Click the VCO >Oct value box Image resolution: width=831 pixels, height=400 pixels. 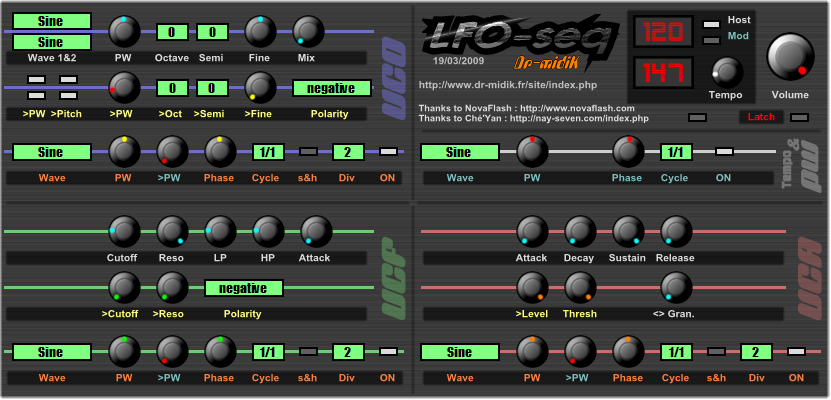tap(172, 88)
